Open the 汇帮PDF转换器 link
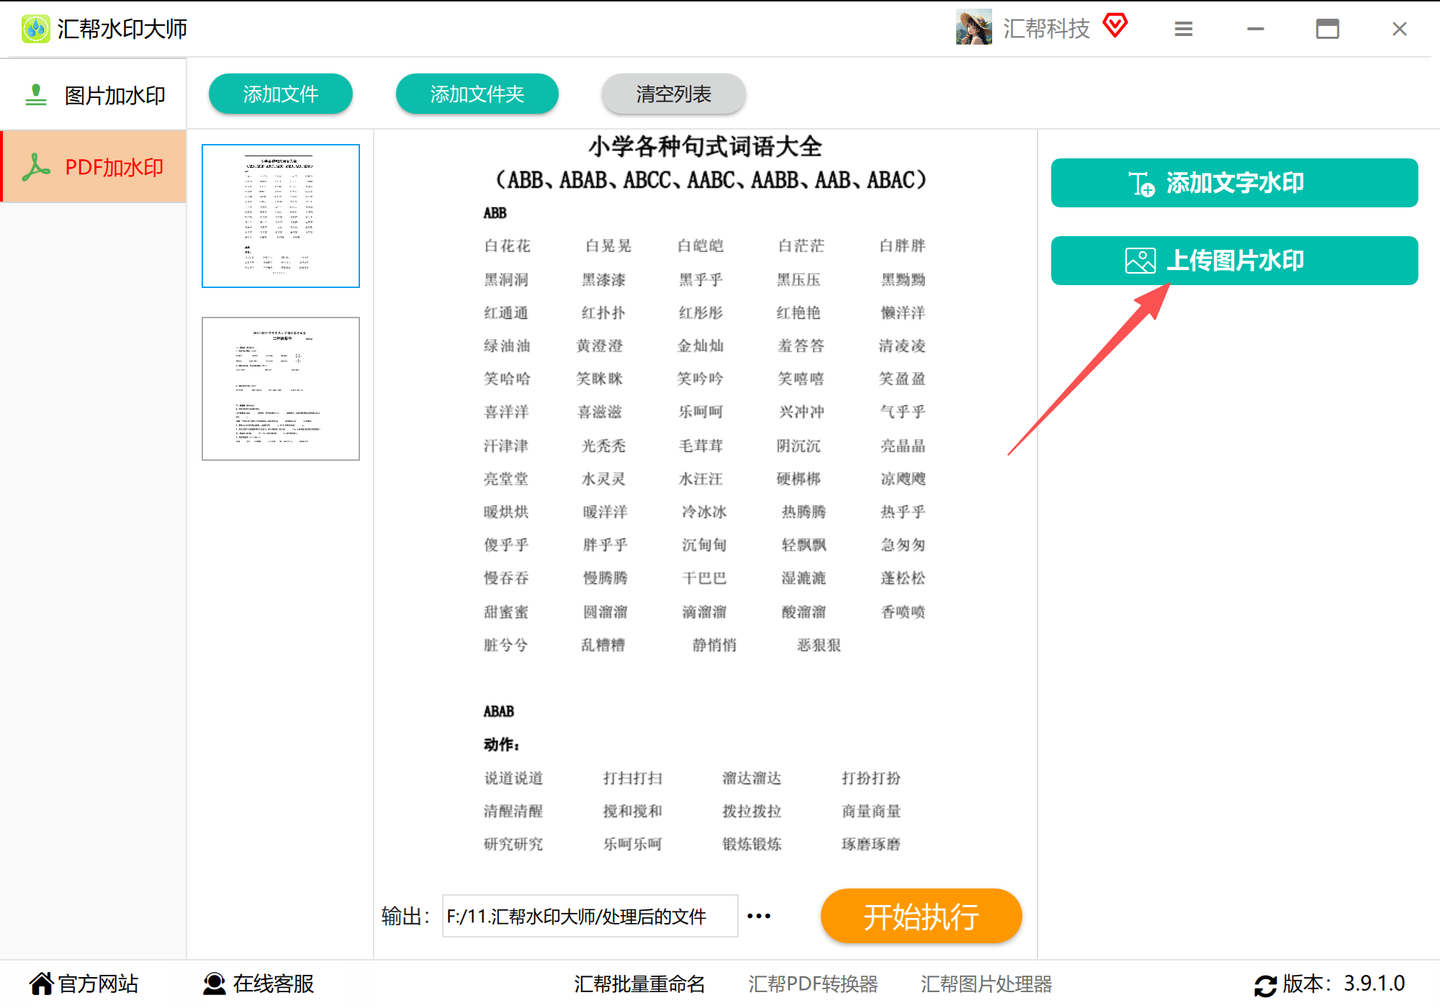Image resolution: width=1440 pixels, height=1008 pixels. point(813,983)
